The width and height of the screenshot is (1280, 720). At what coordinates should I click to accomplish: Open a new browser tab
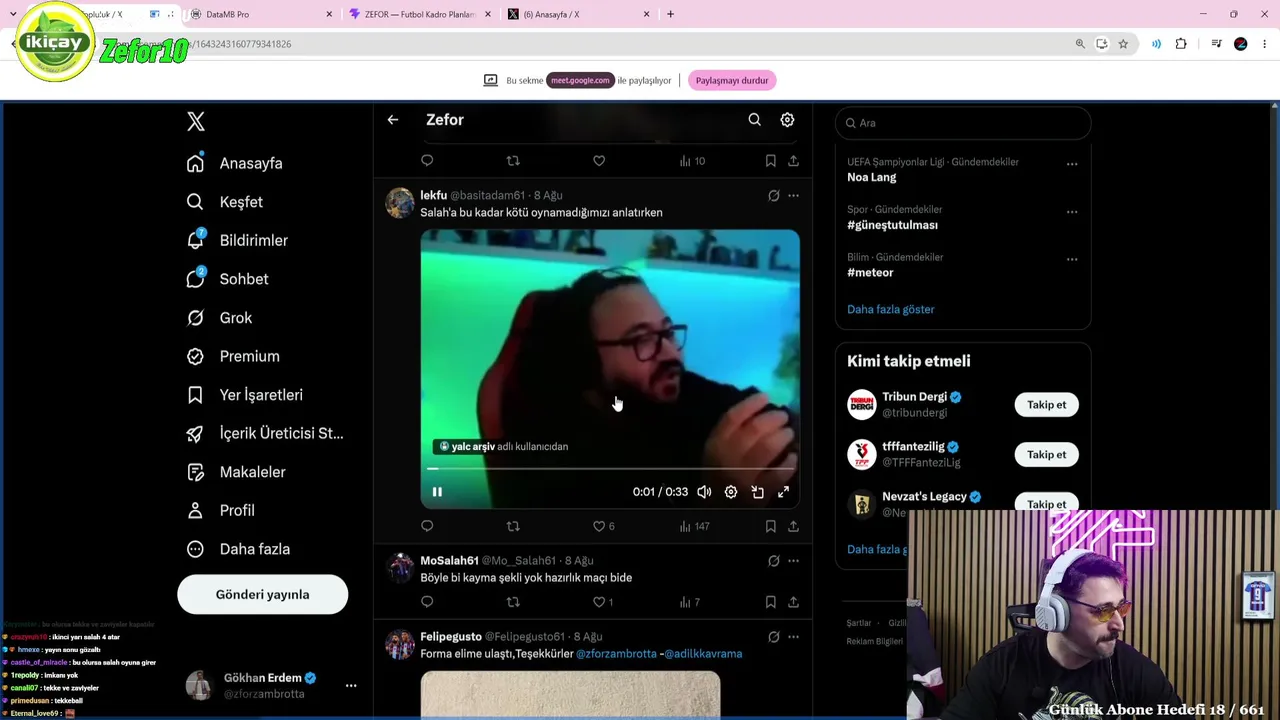click(670, 14)
